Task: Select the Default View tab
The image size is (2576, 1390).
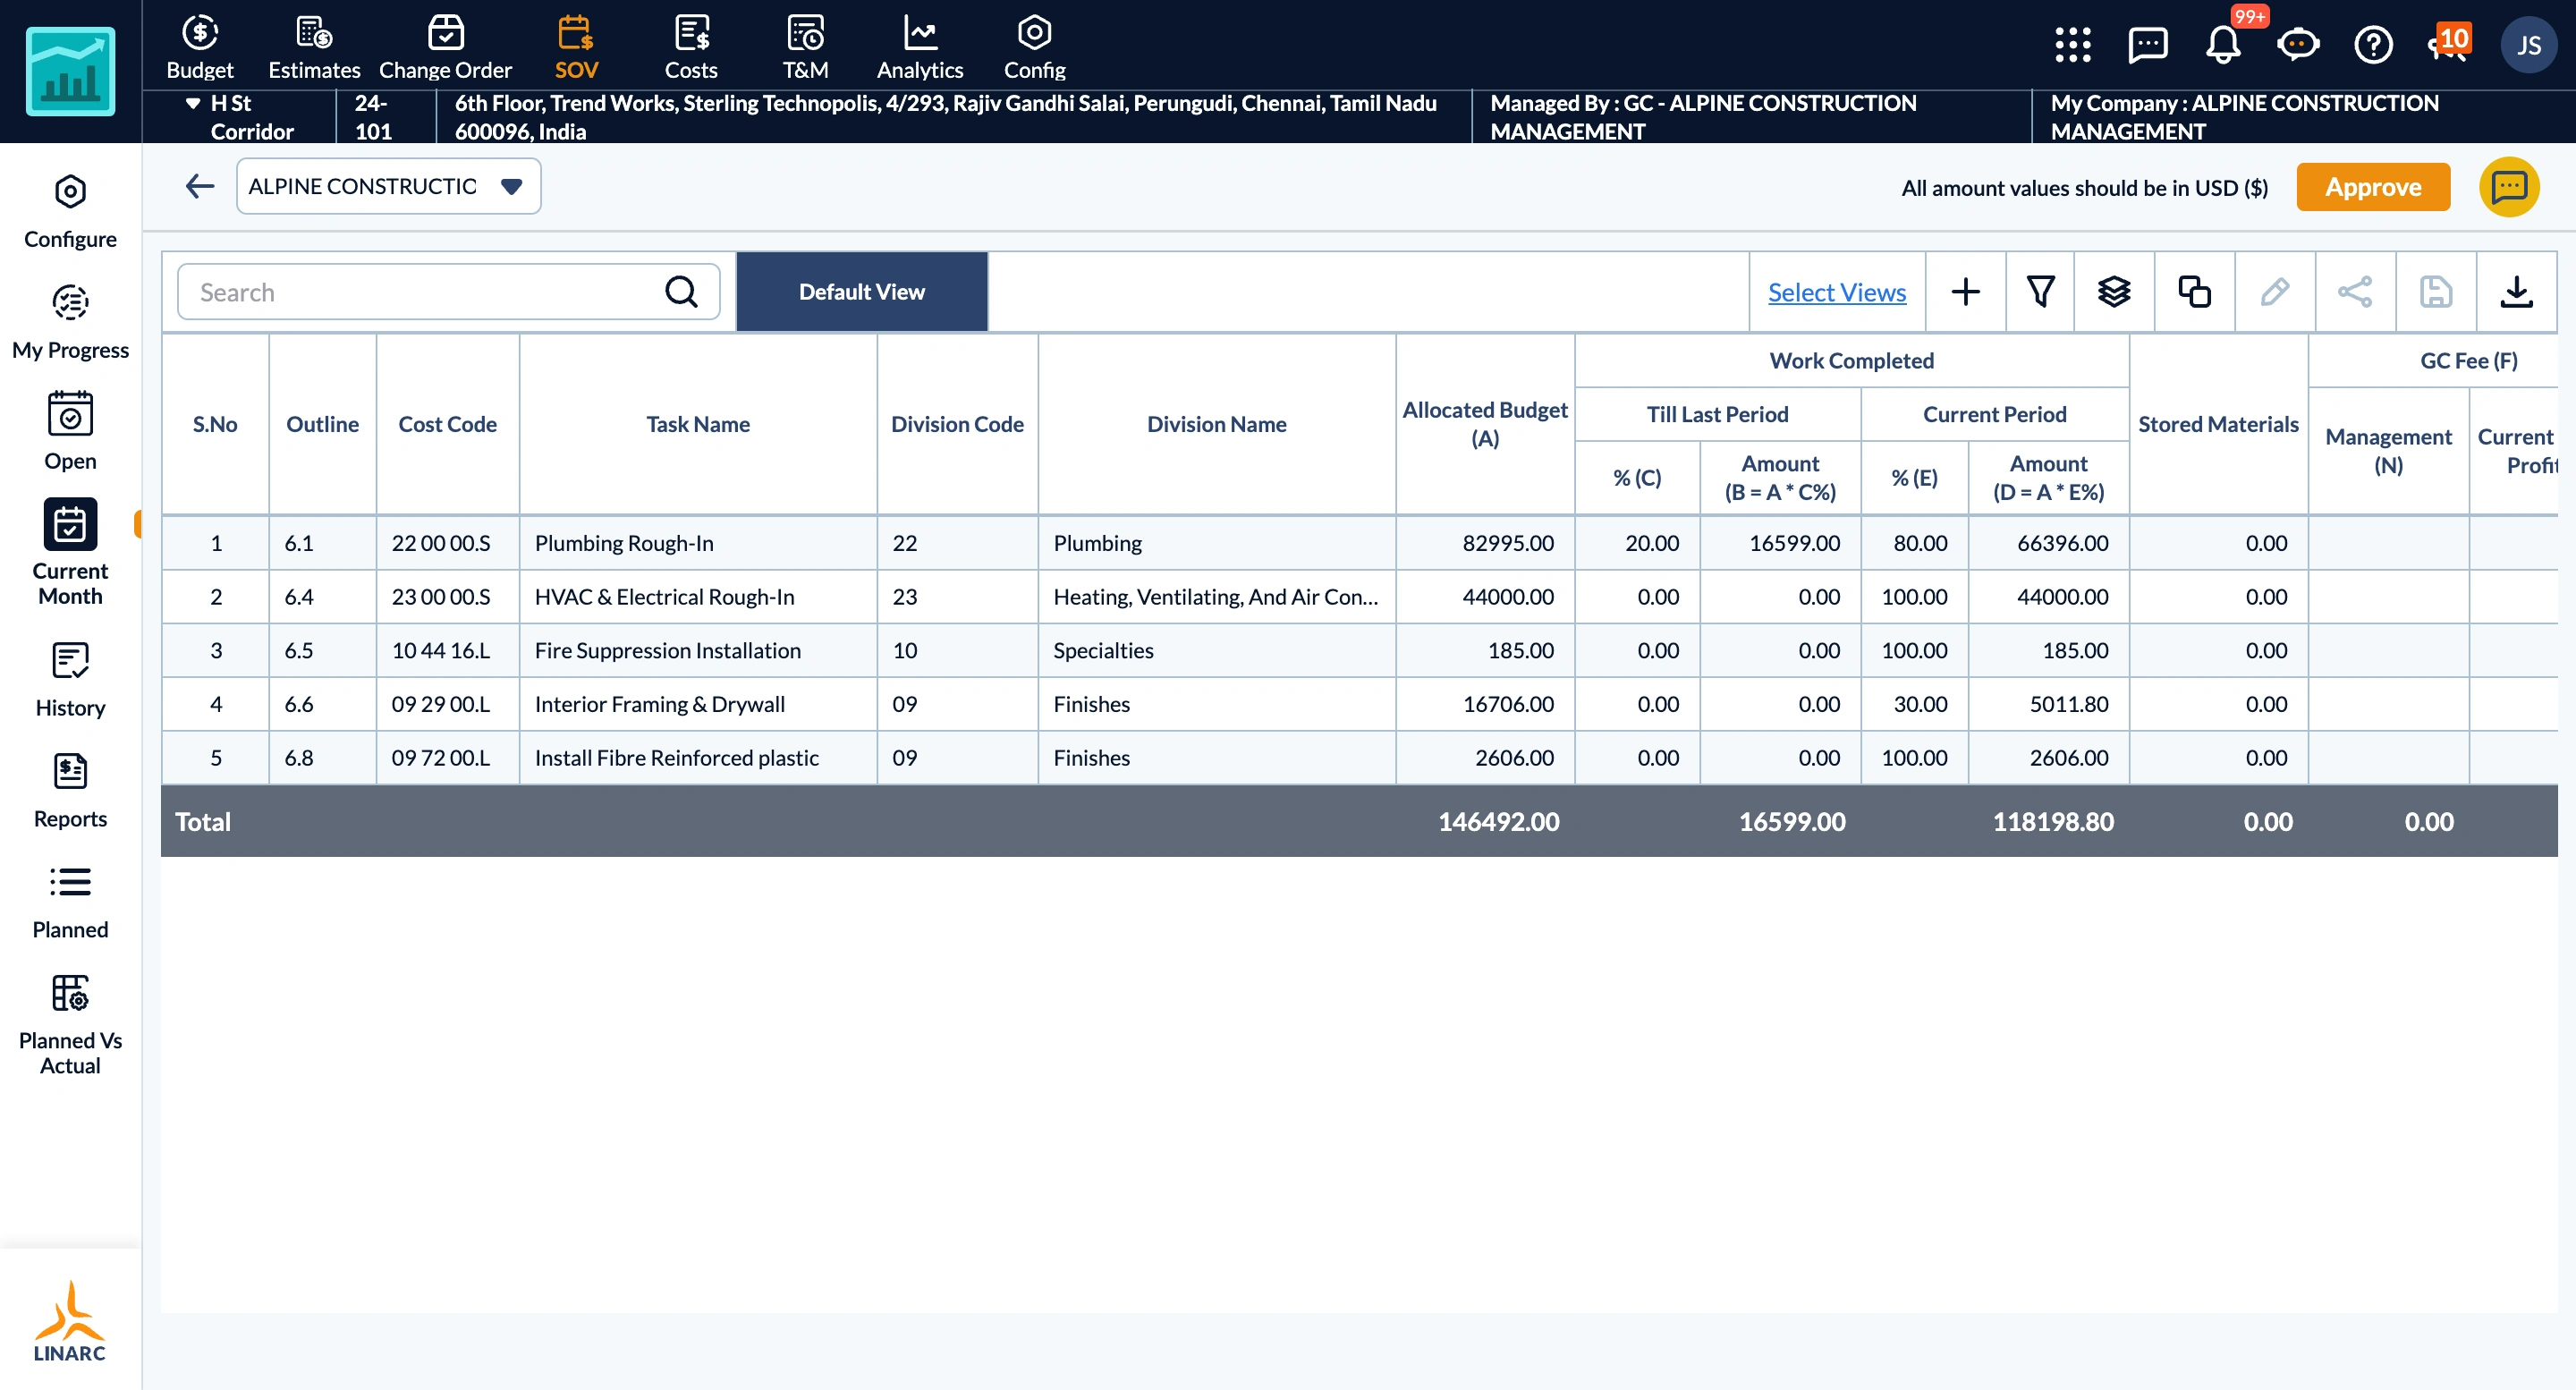Action: tap(861, 292)
